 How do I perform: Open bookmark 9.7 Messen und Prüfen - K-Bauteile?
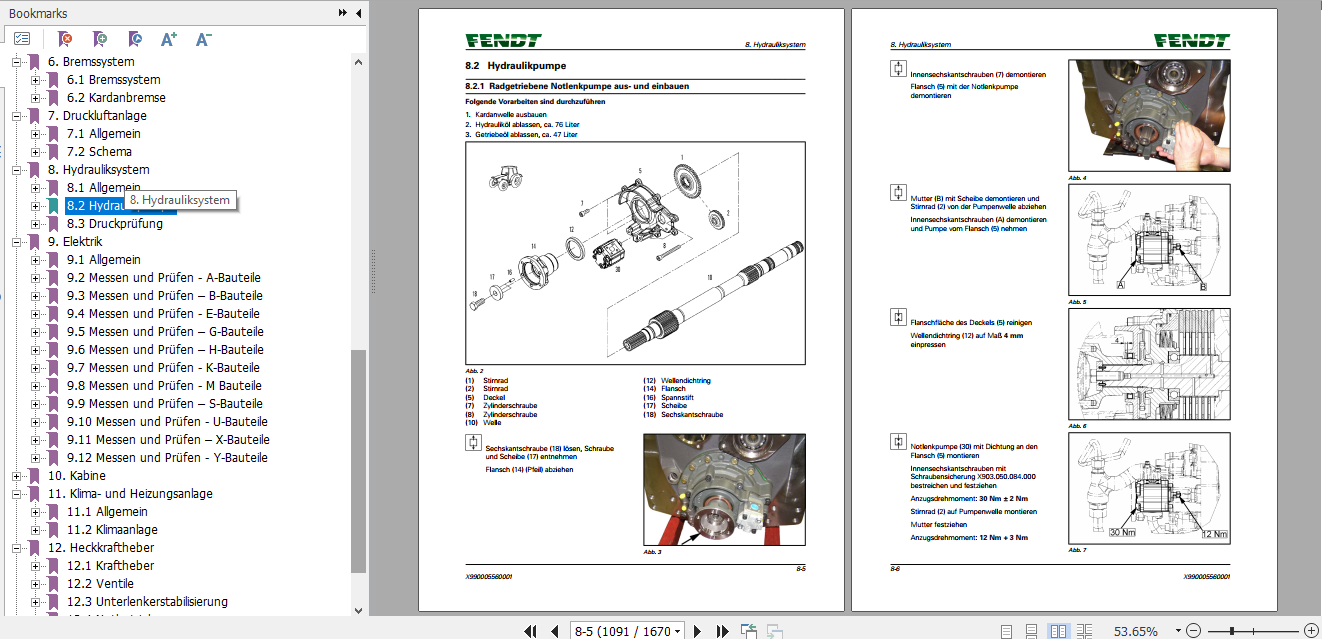click(165, 368)
